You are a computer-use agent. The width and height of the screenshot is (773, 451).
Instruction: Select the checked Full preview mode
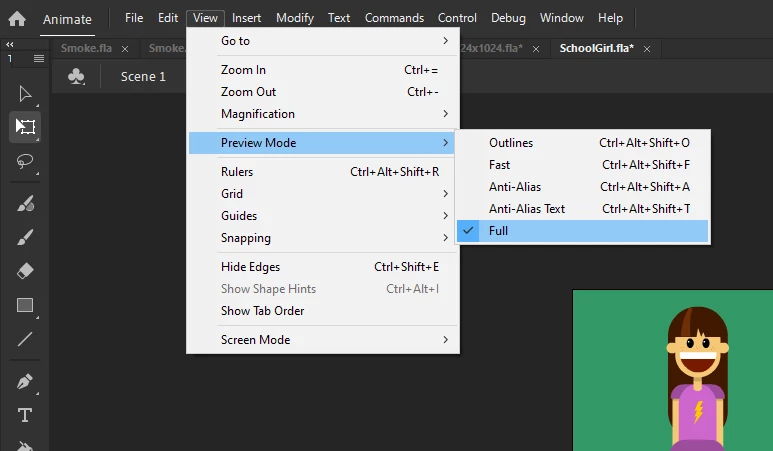click(x=583, y=231)
